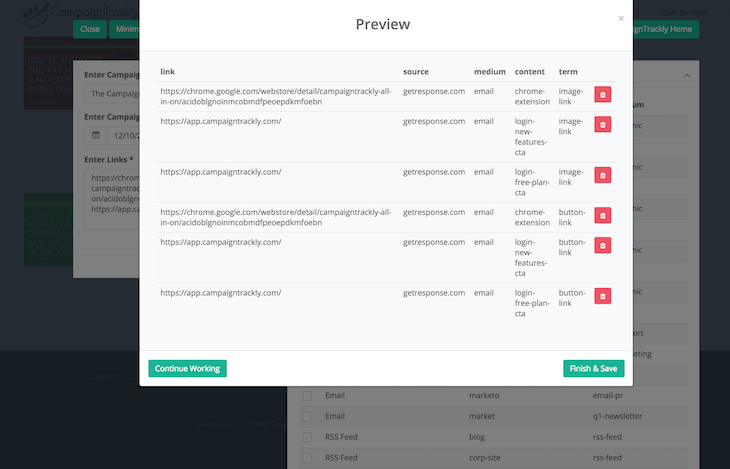Click the Preview dialog title

pyautogui.click(x=383, y=24)
